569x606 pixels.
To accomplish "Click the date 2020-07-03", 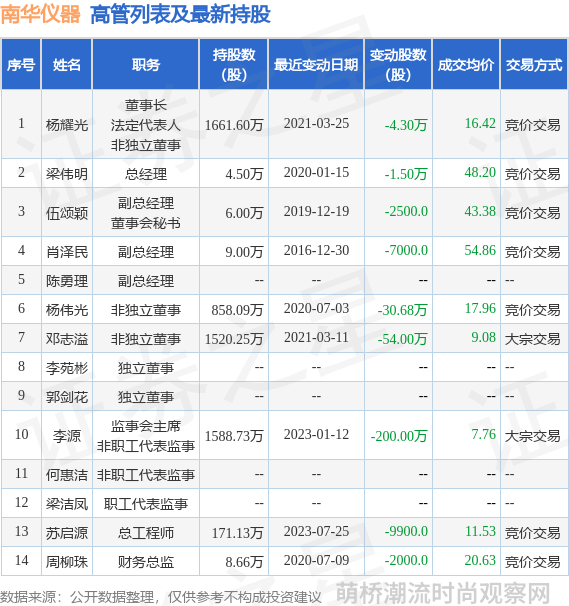I will [316, 308].
